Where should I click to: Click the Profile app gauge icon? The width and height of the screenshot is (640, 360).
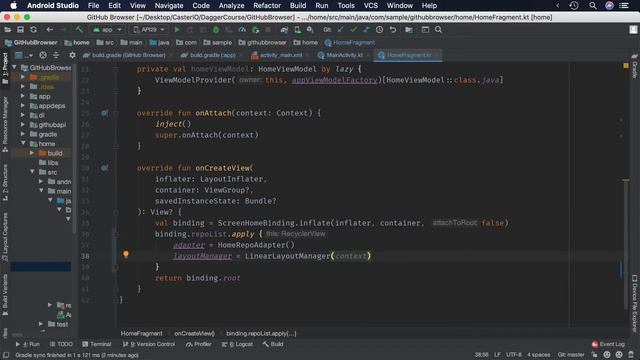[x=242, y=30]
